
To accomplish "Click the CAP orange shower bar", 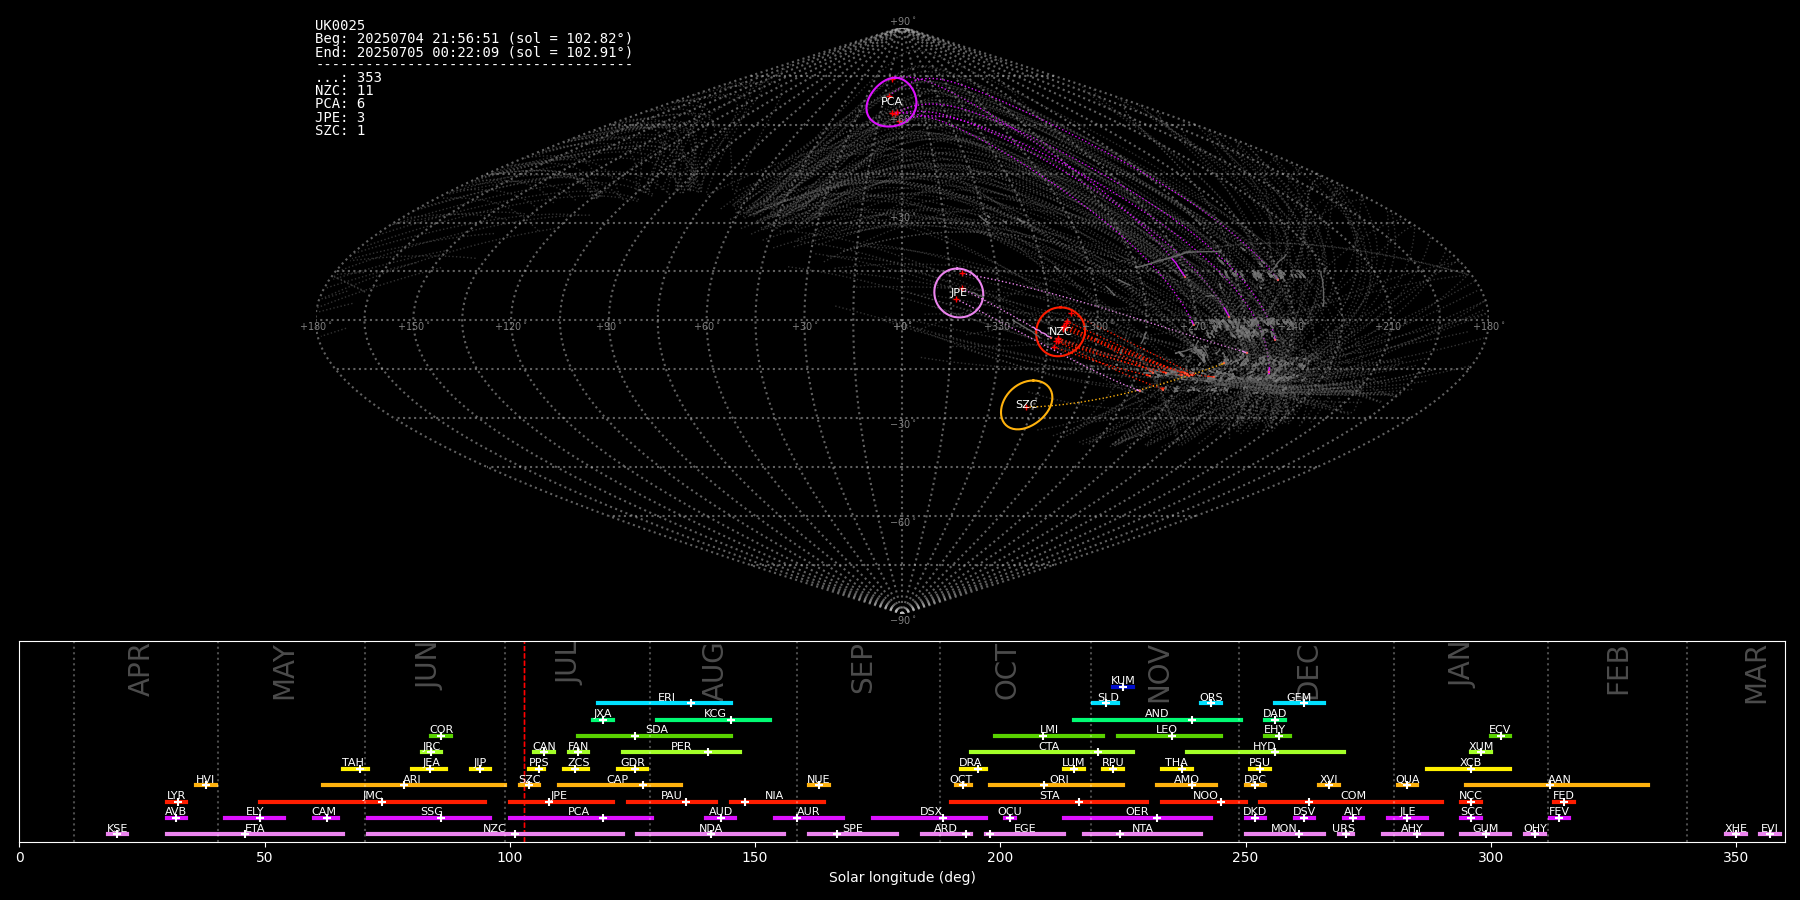I will click(620, 785).
